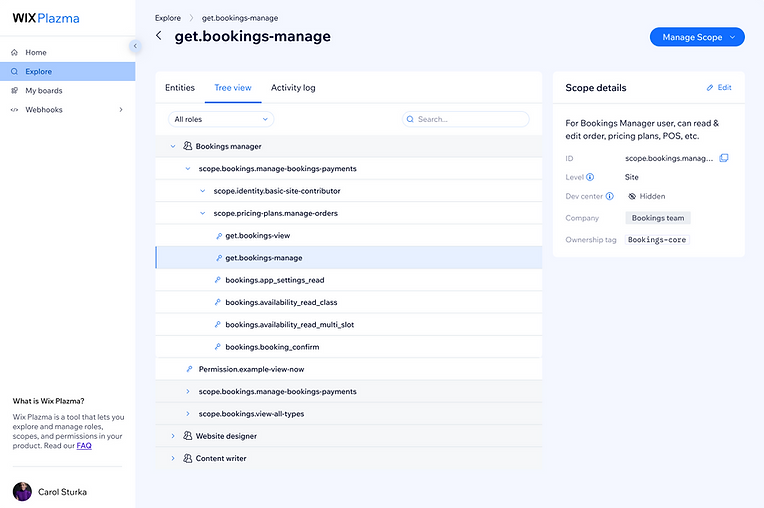The width and height of the screenshot is (764, 508).
Task: Click the Explore magnifier icon in sidebar
Action: (x=15, y=71)
